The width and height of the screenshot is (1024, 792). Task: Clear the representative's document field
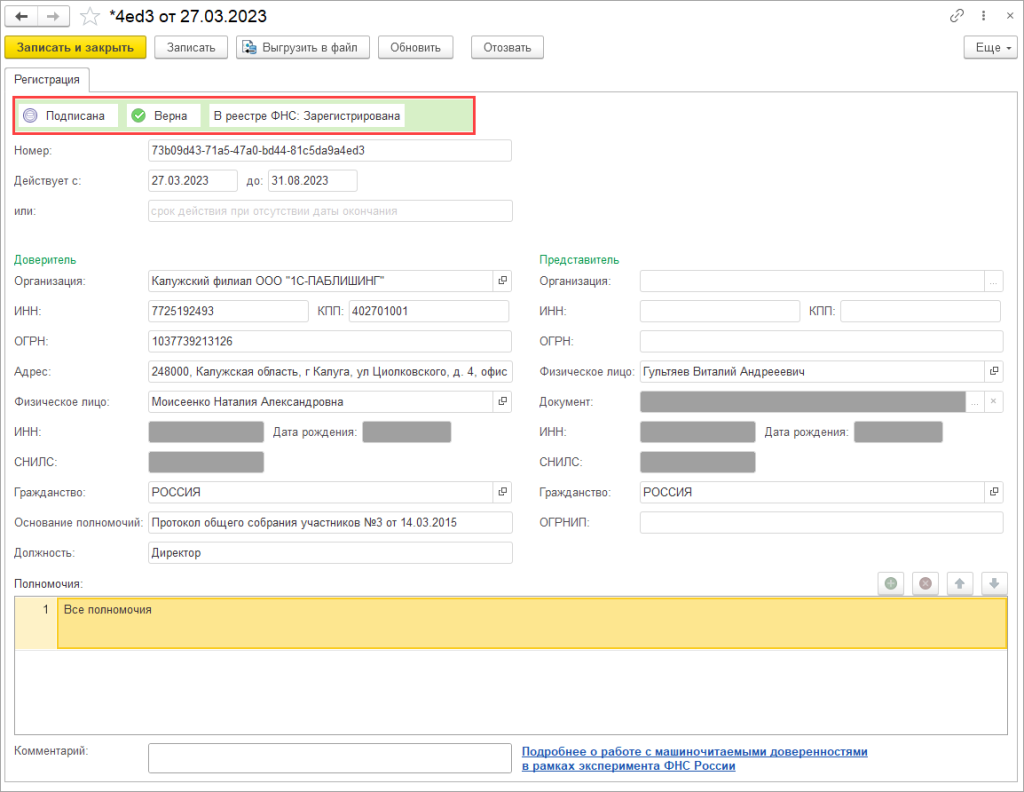pyautogui.click(x=993, y=401)
